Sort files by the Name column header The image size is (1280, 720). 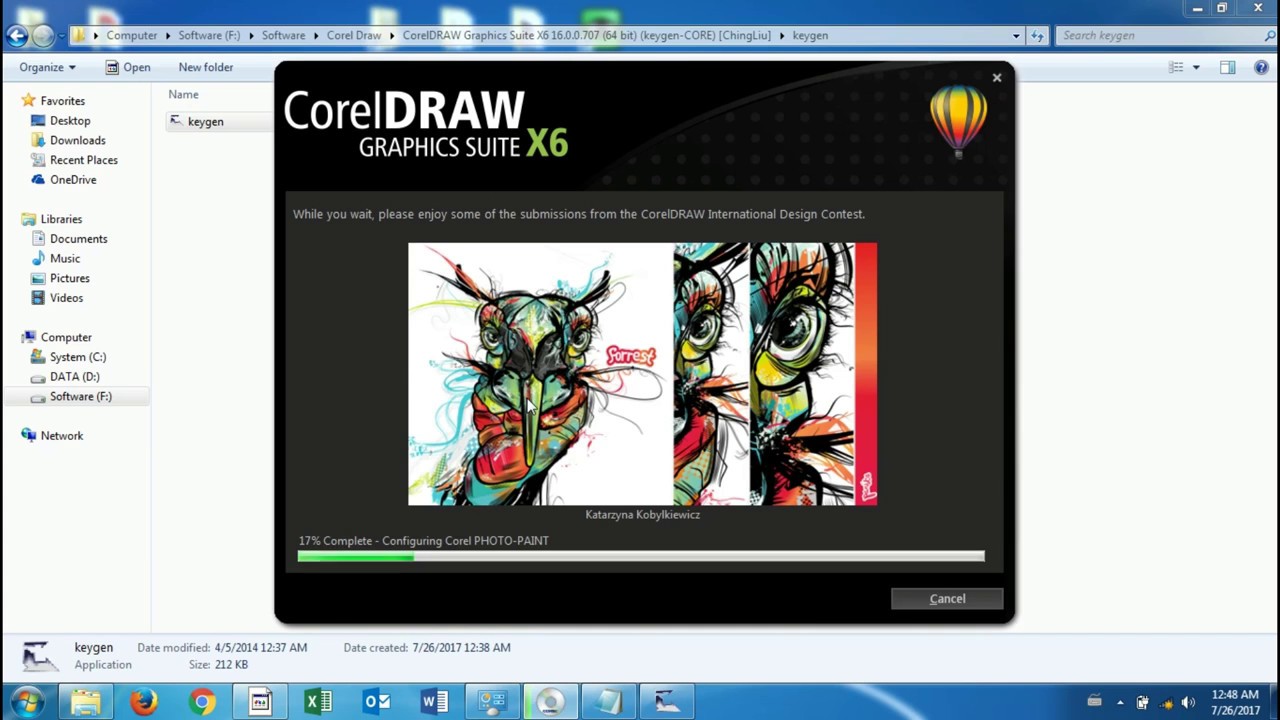[x=183, y=94]
